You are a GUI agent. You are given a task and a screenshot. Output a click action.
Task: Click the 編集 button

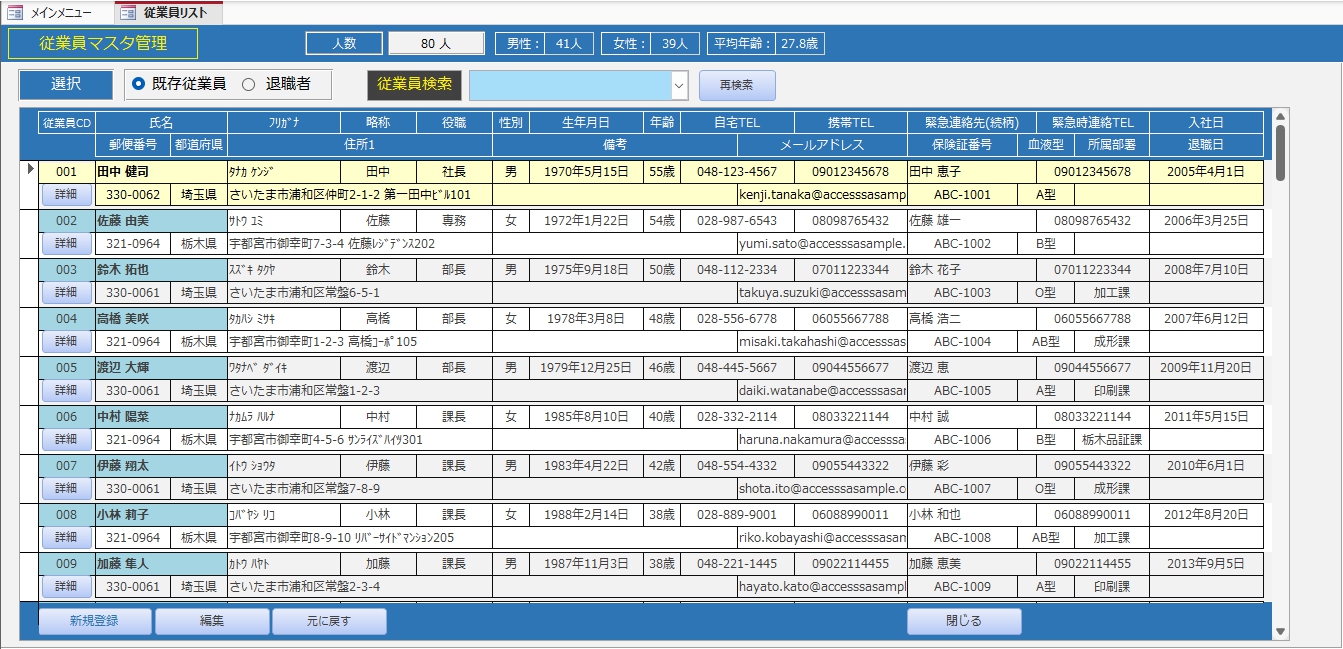(x=212, y=621)
